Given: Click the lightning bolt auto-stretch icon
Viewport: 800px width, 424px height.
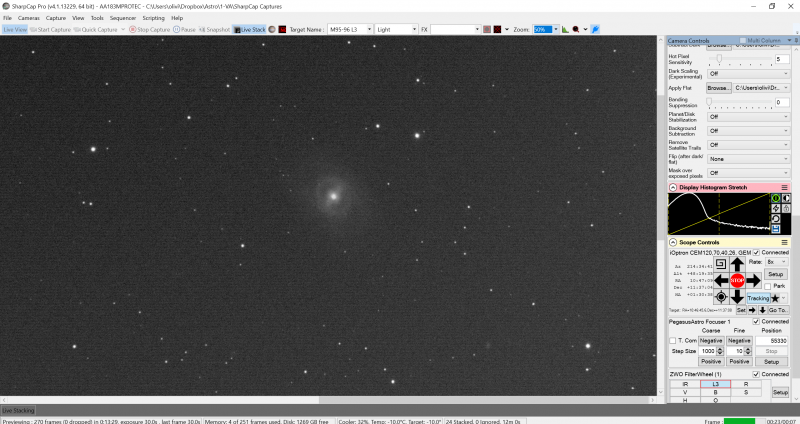Looking at the screenshot, I should 776,208.
